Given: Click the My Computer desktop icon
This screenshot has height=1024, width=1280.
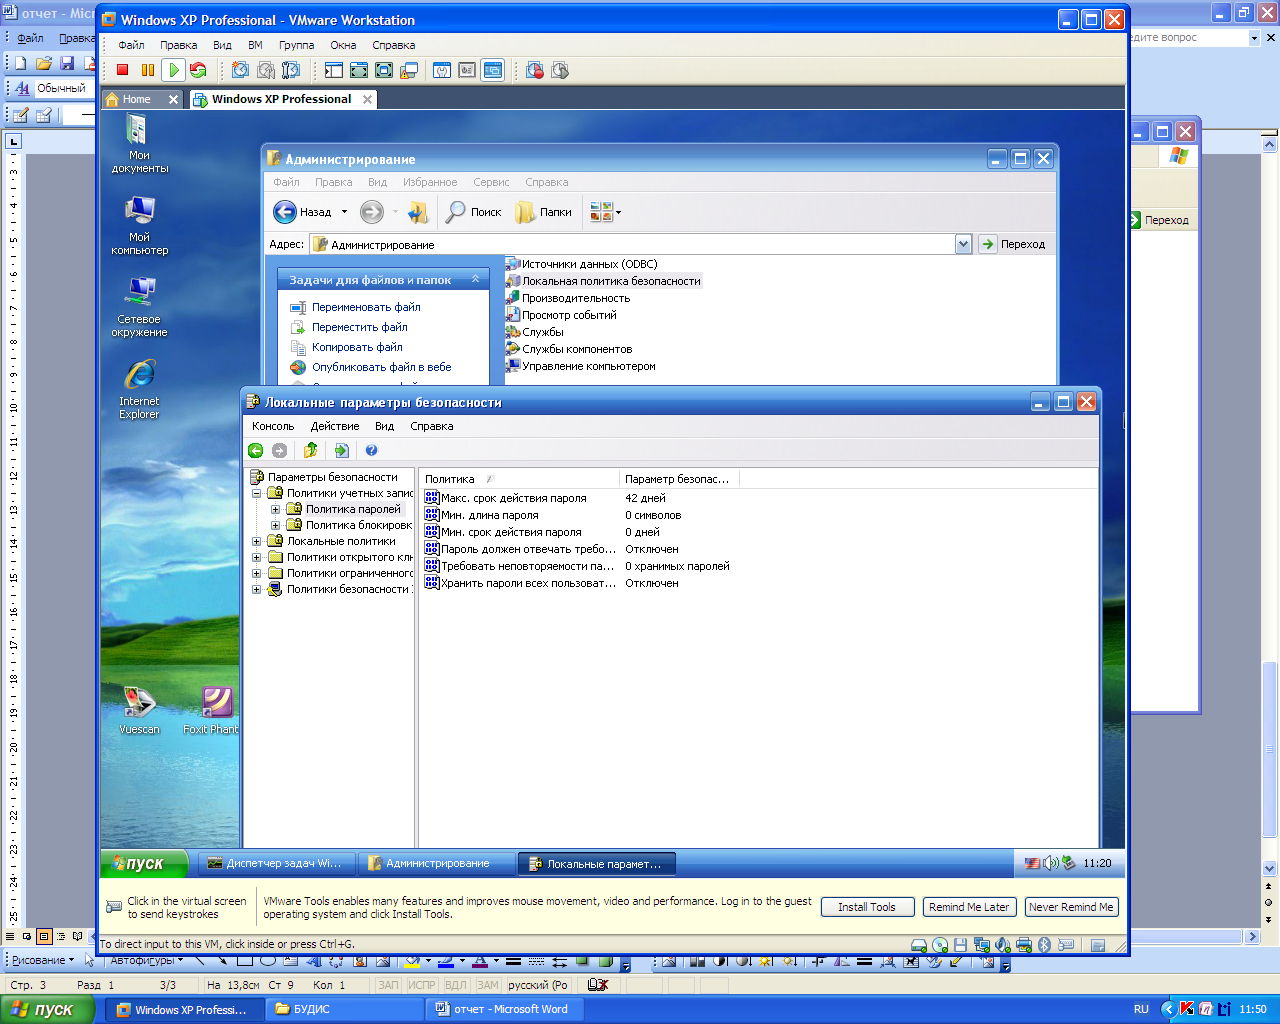Looking at the screenshot, I should (x=140, y=225).
